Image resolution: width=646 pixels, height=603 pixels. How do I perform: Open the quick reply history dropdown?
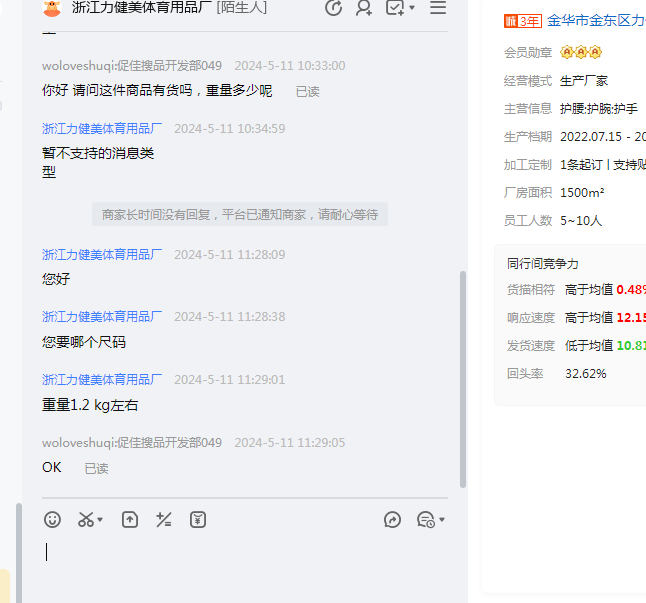point(430,519)
